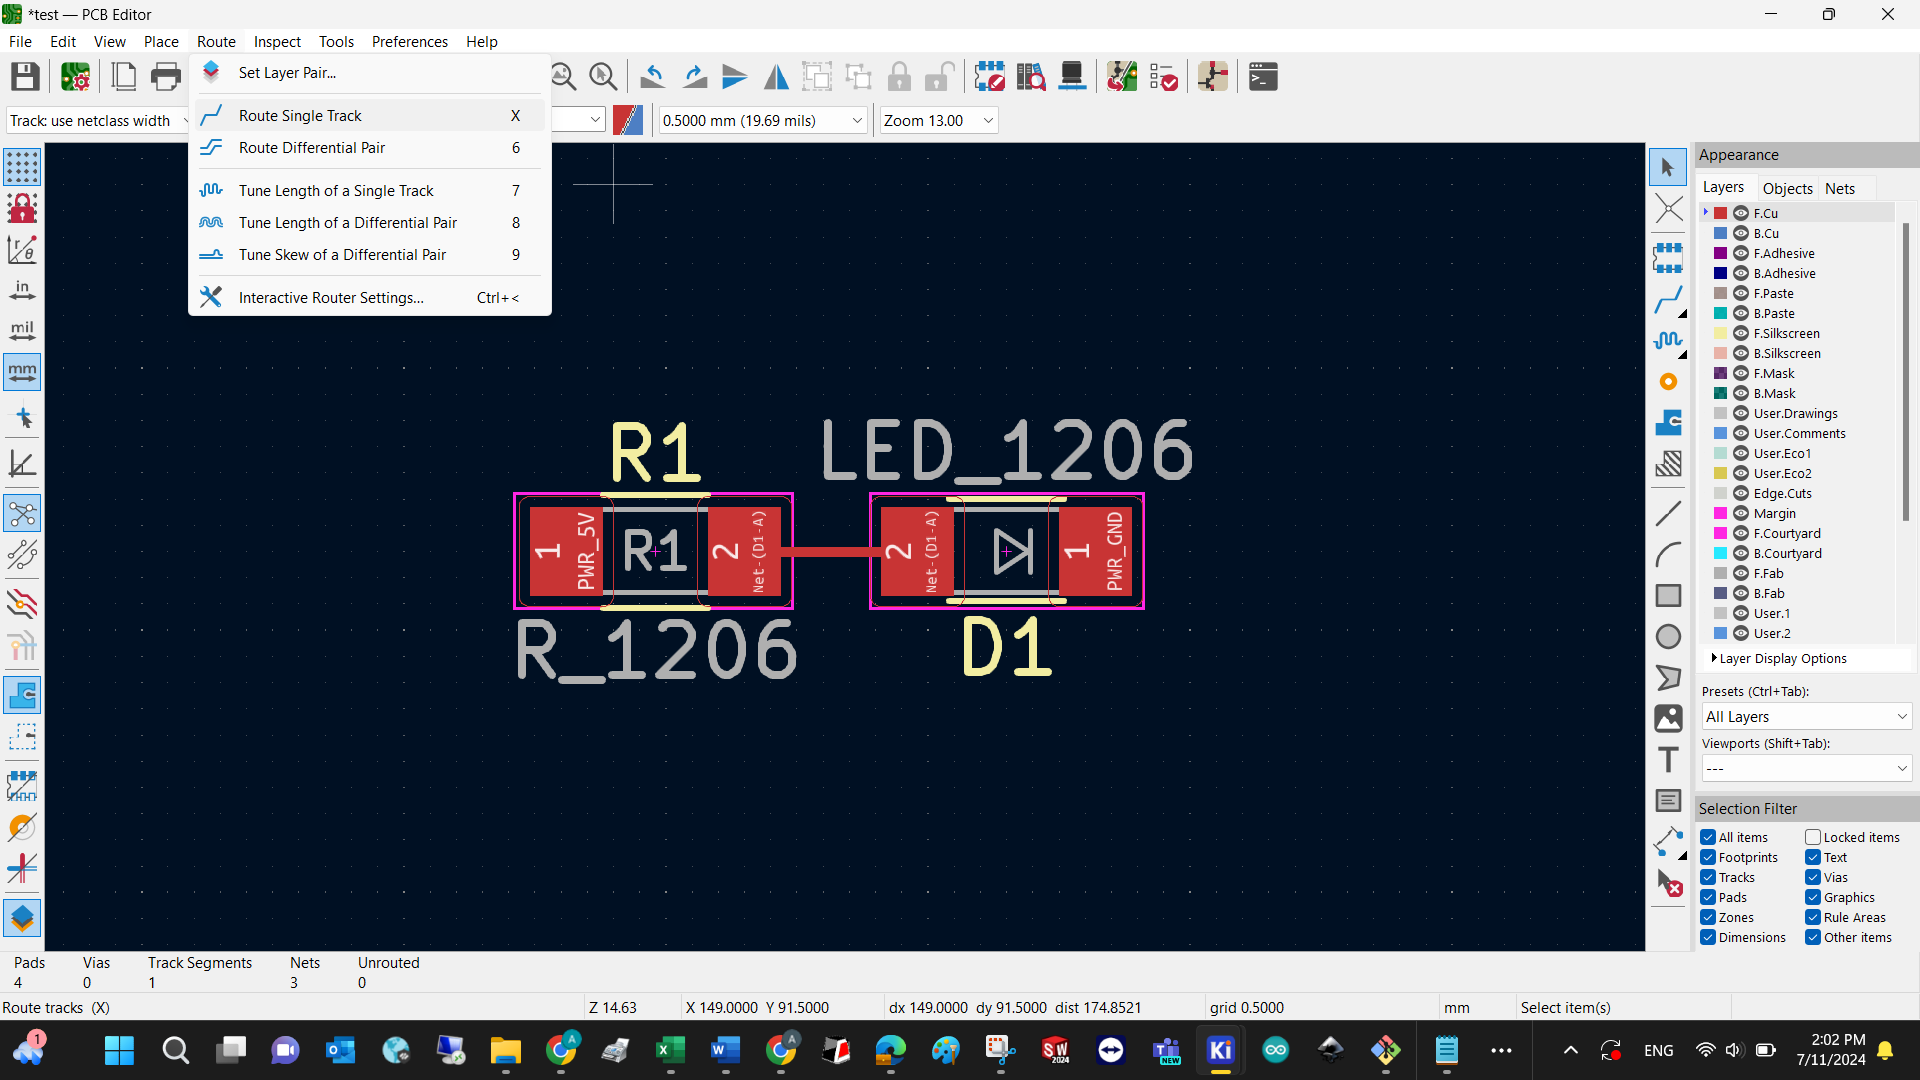Click Mirror/flip icon in top toolbar
Image resolution: width=1920 pixels, height=1080 pixels.
776,77
